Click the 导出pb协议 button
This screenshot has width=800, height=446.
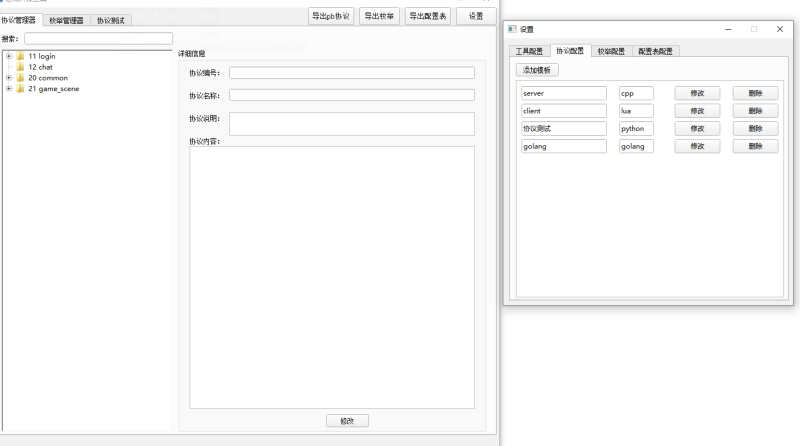pos(330,16)
